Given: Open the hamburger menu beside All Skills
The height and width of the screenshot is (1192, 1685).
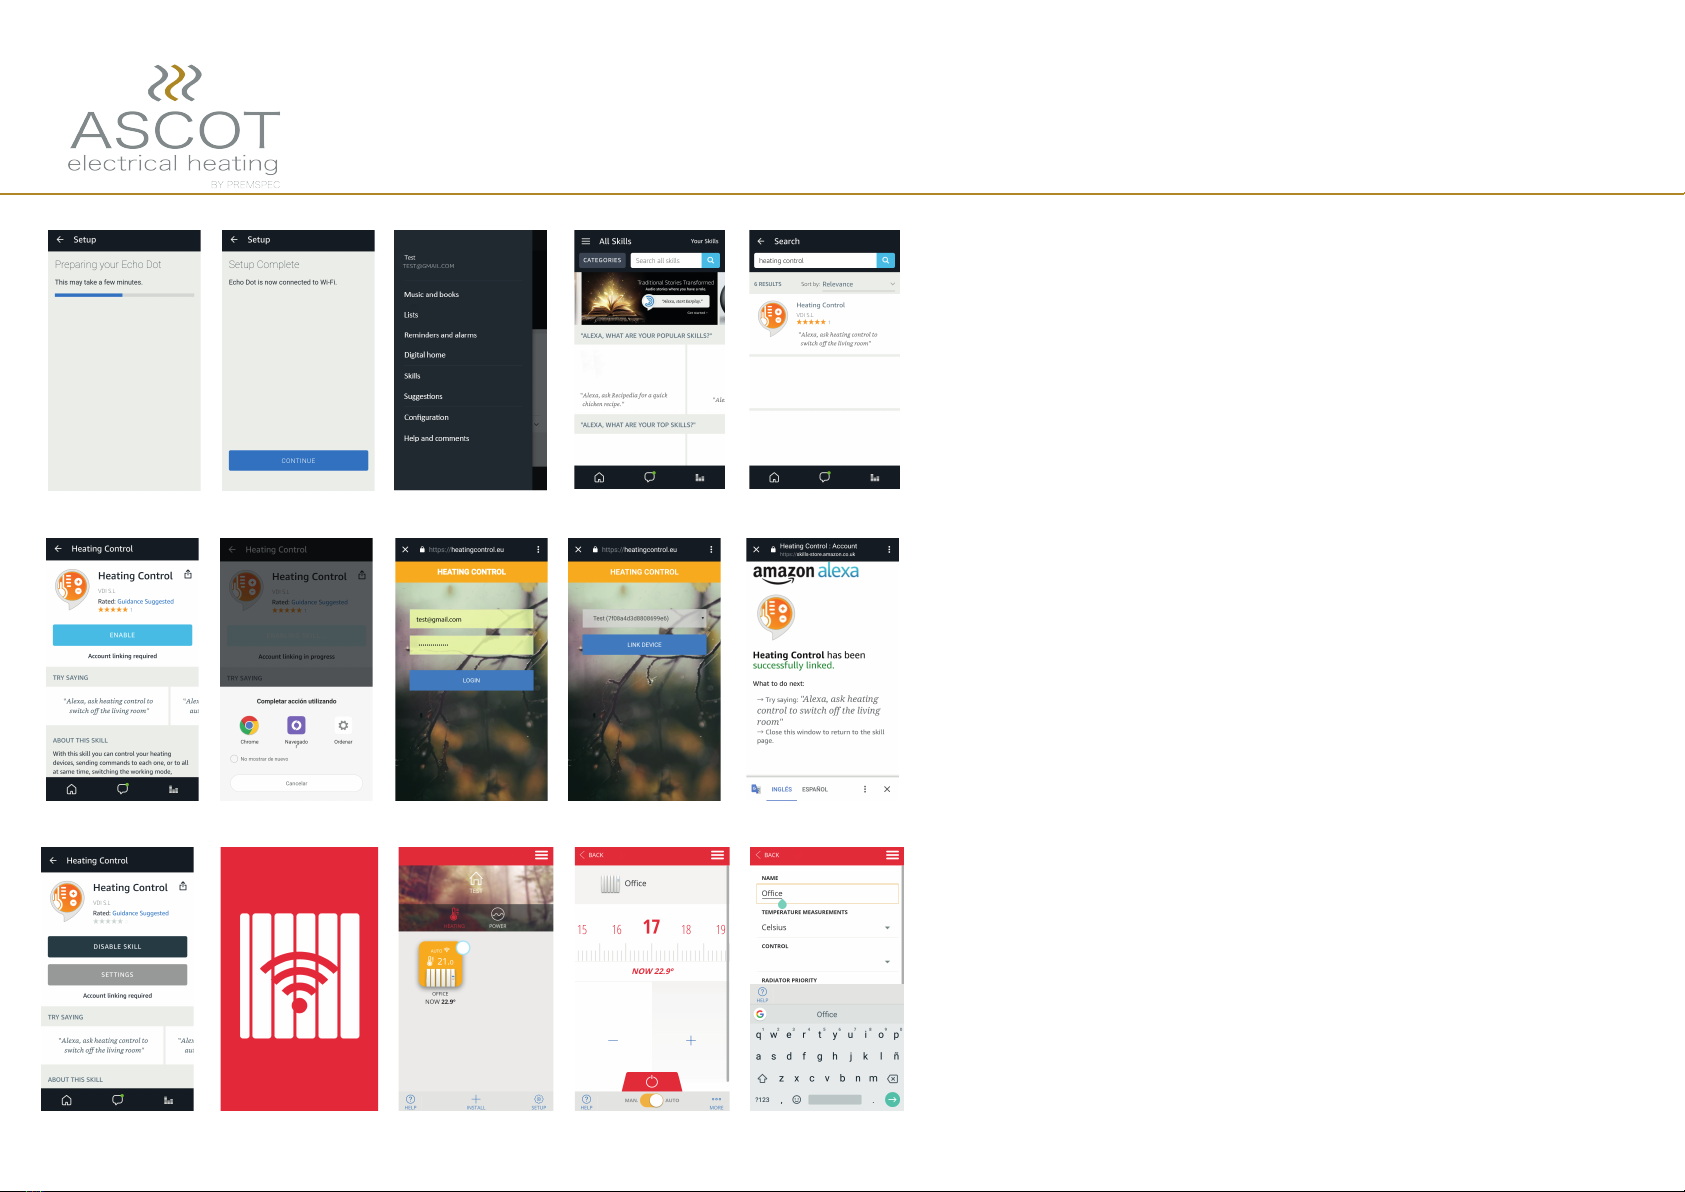Looking at the screenshot, I should click(x=586, y=241).
